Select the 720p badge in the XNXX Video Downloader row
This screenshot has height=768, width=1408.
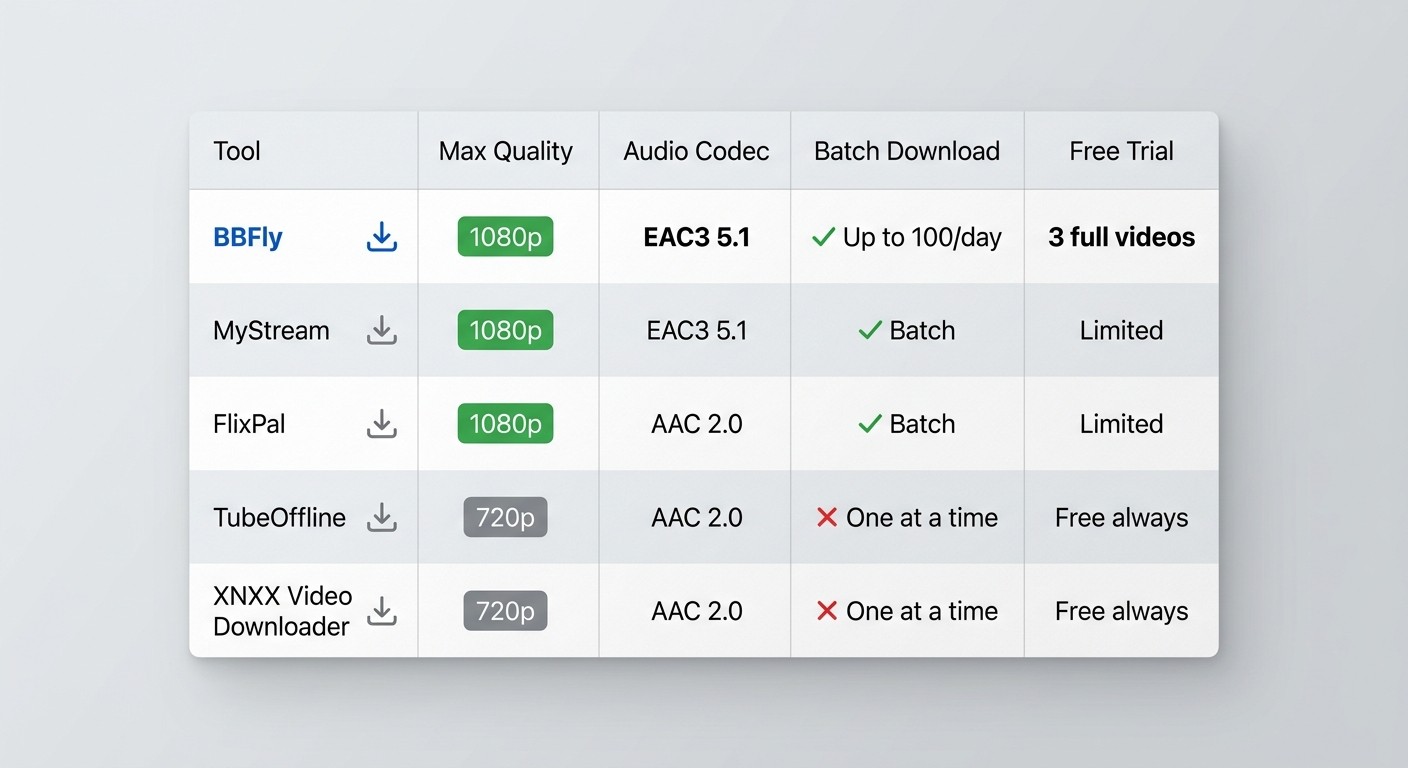click(x=505, y=610)
